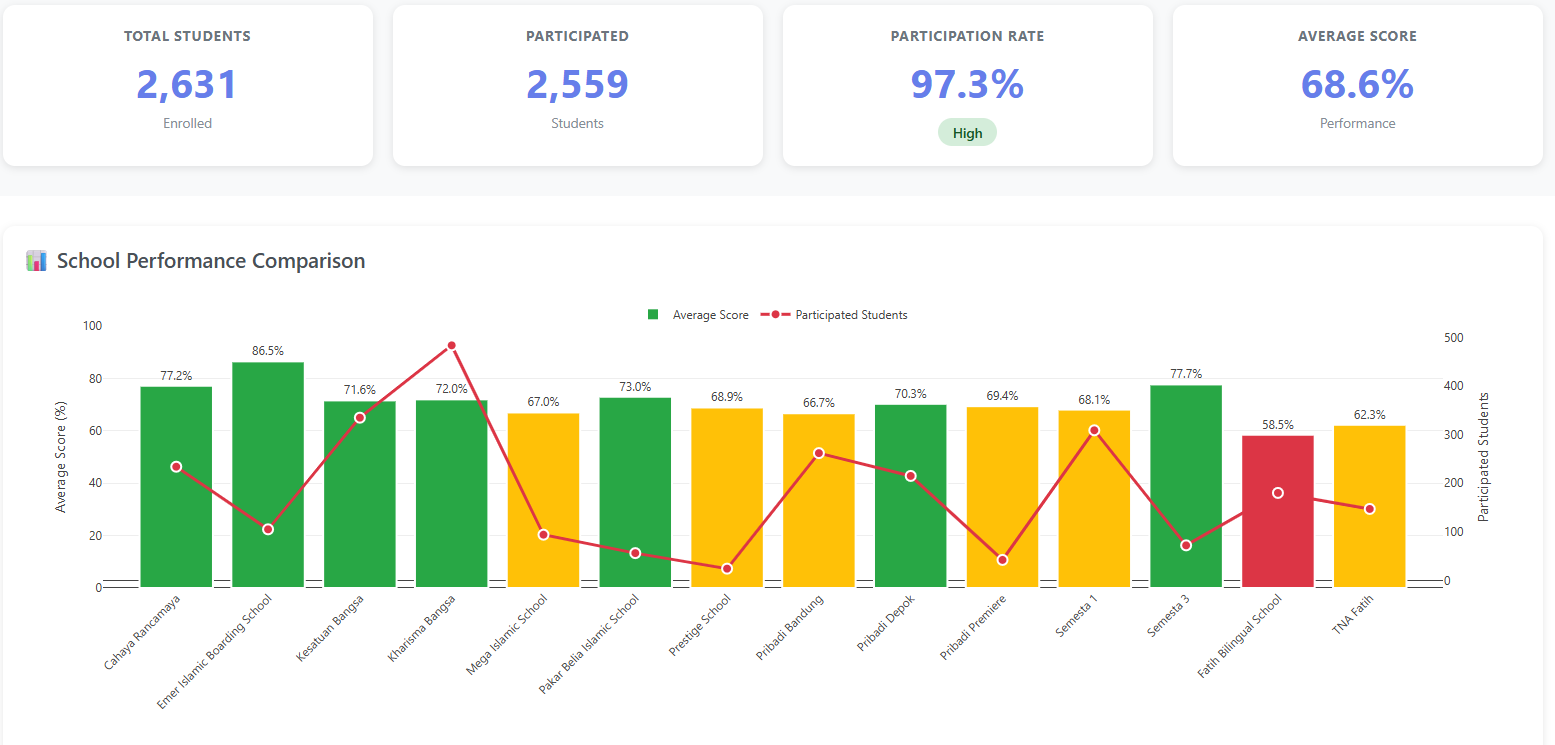Select the '97.3%' Participation Rate value

coord(966,85)
